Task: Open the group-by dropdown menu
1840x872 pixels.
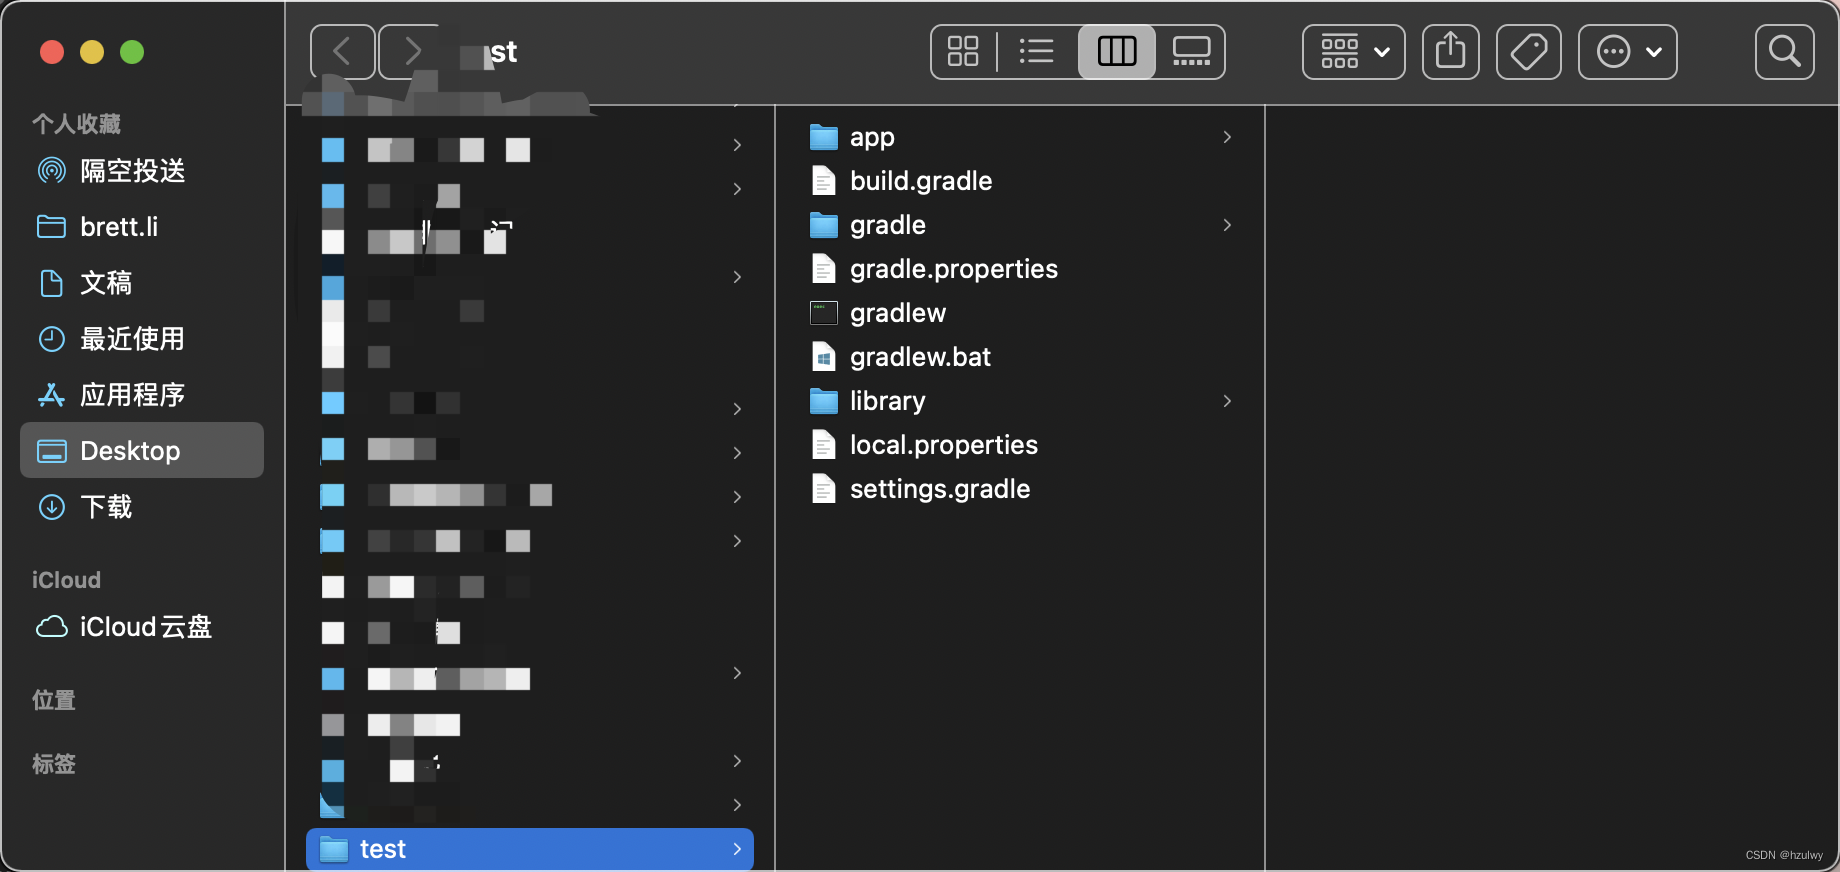Action: [1354, 51]
